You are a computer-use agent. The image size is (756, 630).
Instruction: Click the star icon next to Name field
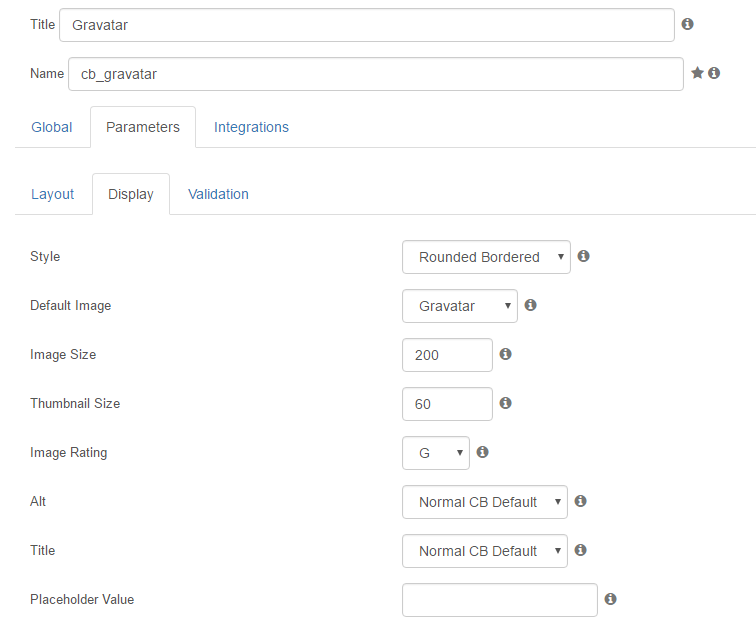[697, 73]
